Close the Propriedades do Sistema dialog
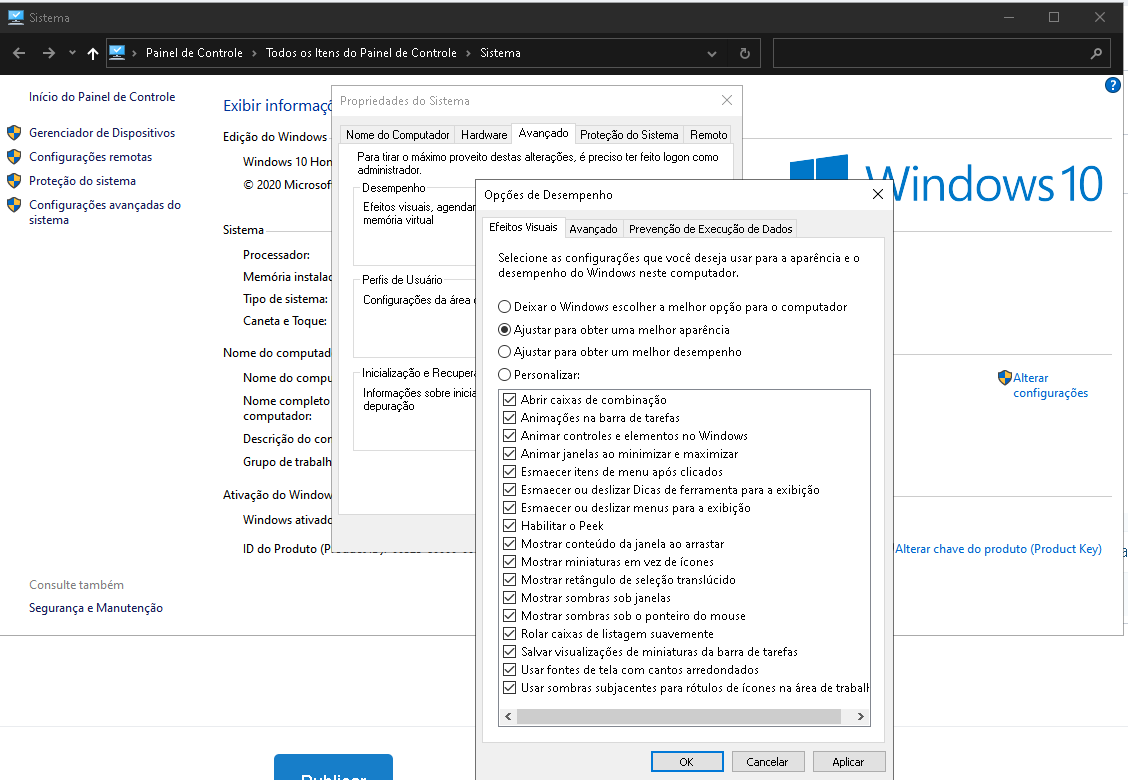 727,100
